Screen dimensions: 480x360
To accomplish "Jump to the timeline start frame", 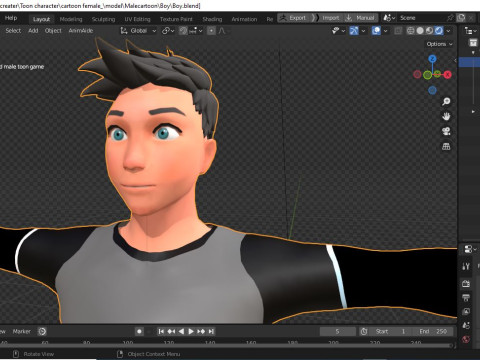I will tap(161, 331).
